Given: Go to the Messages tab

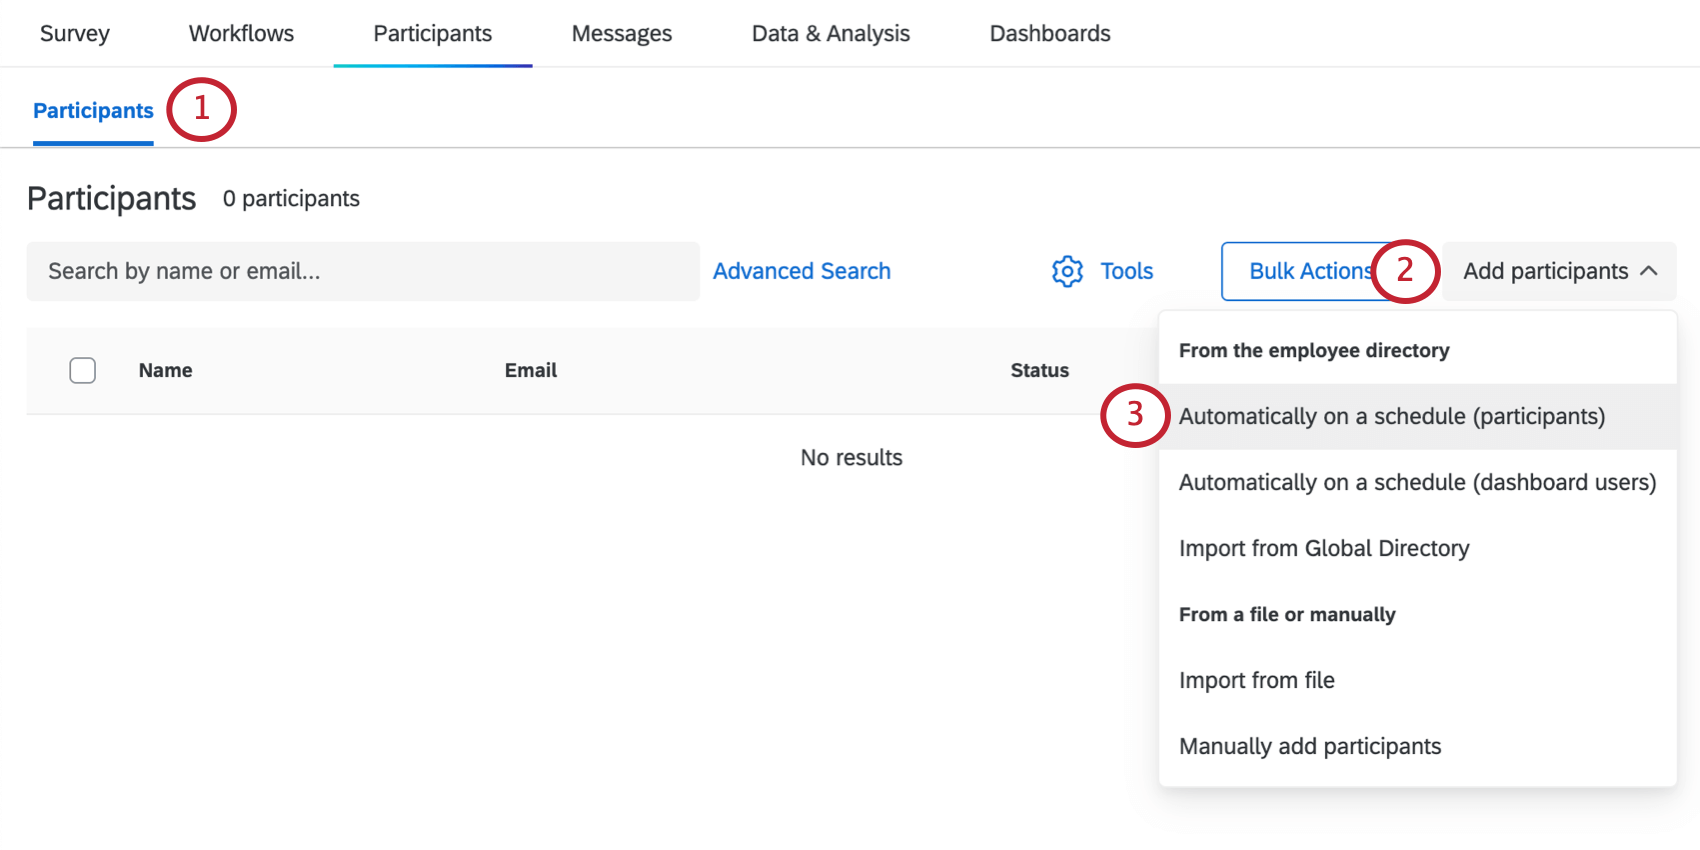Looking at the screenshot, I should coord(621,34).
